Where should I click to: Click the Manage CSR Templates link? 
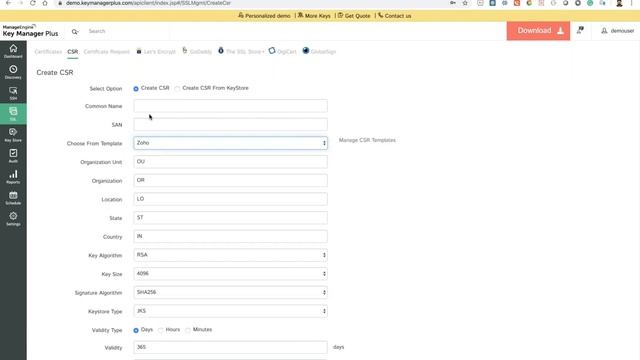point(367,140)
